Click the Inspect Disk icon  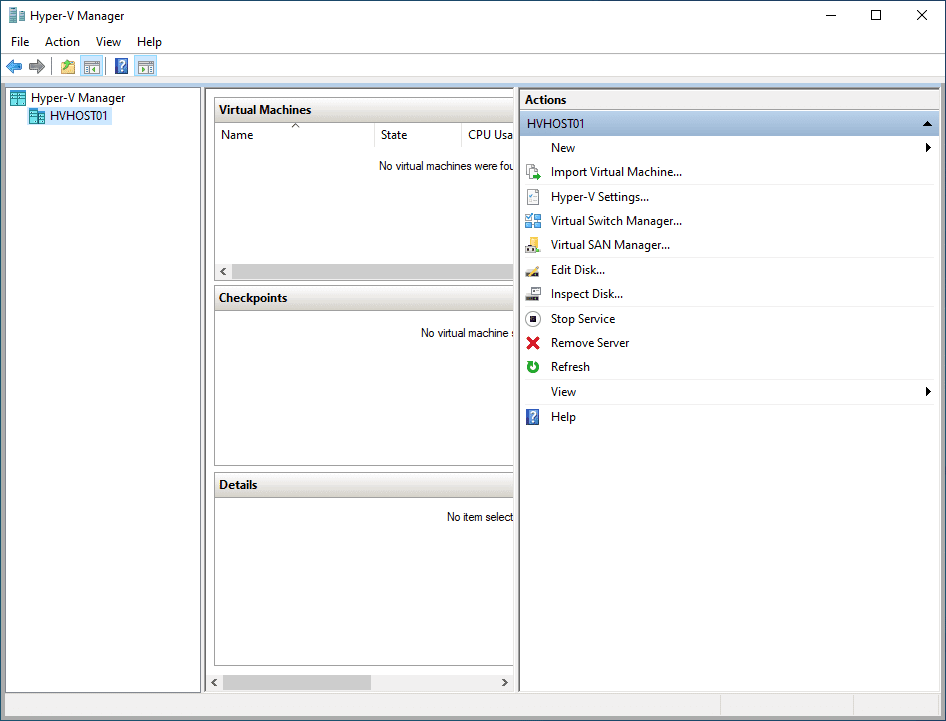point(533,294)
